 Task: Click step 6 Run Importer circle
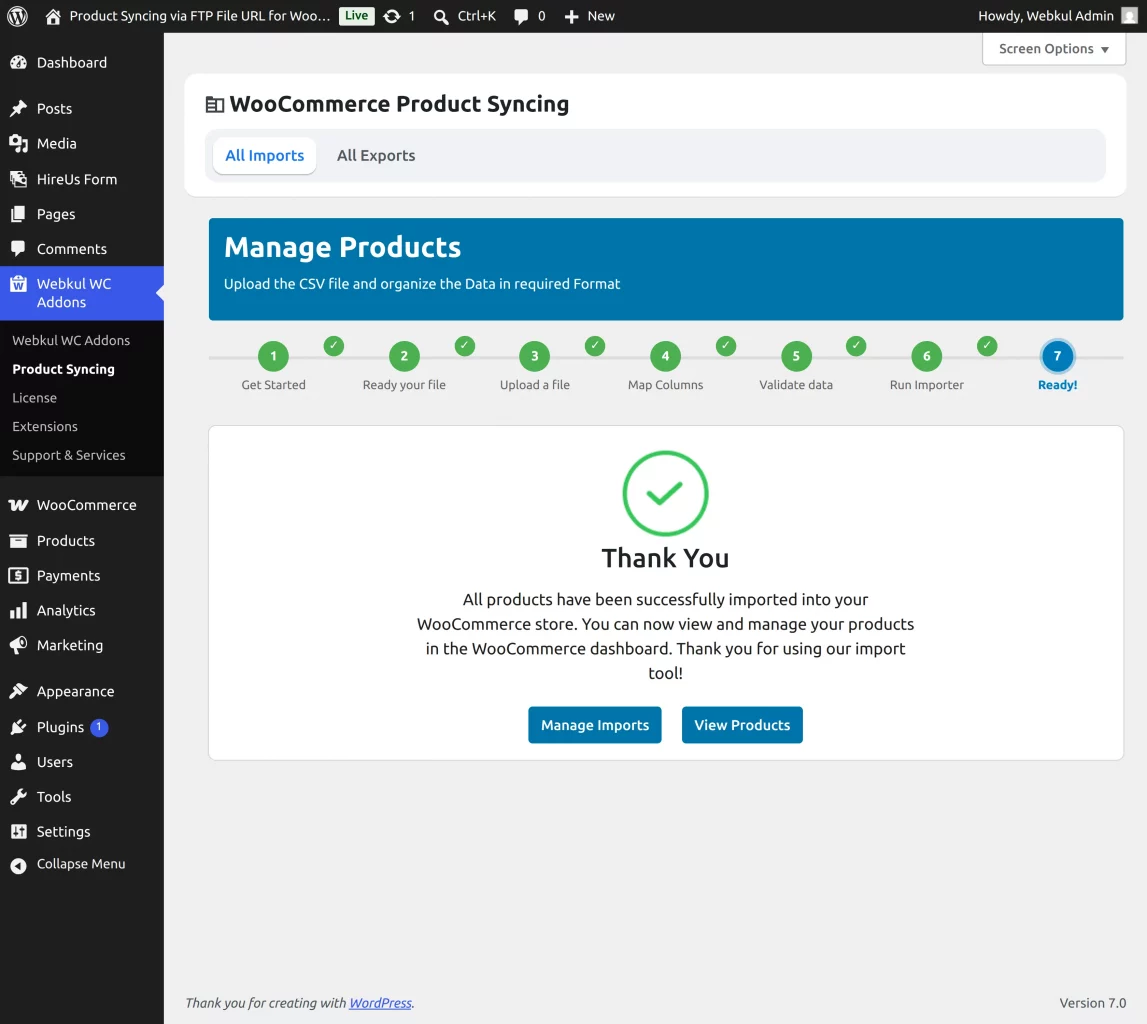pos(927,356)
